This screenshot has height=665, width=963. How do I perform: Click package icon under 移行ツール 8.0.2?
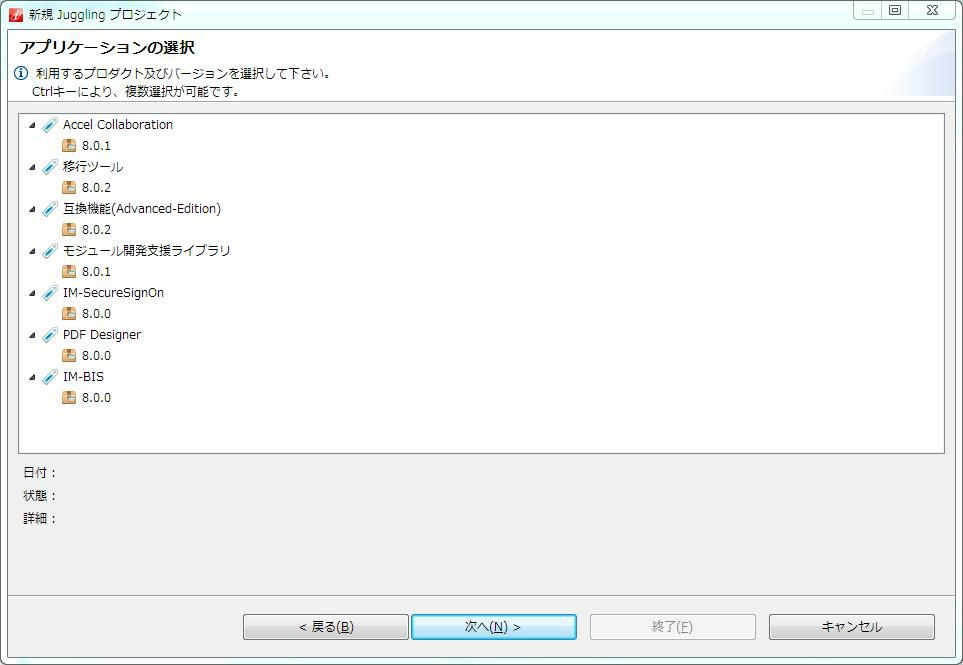pyautogui.click(x=69, y=187)
